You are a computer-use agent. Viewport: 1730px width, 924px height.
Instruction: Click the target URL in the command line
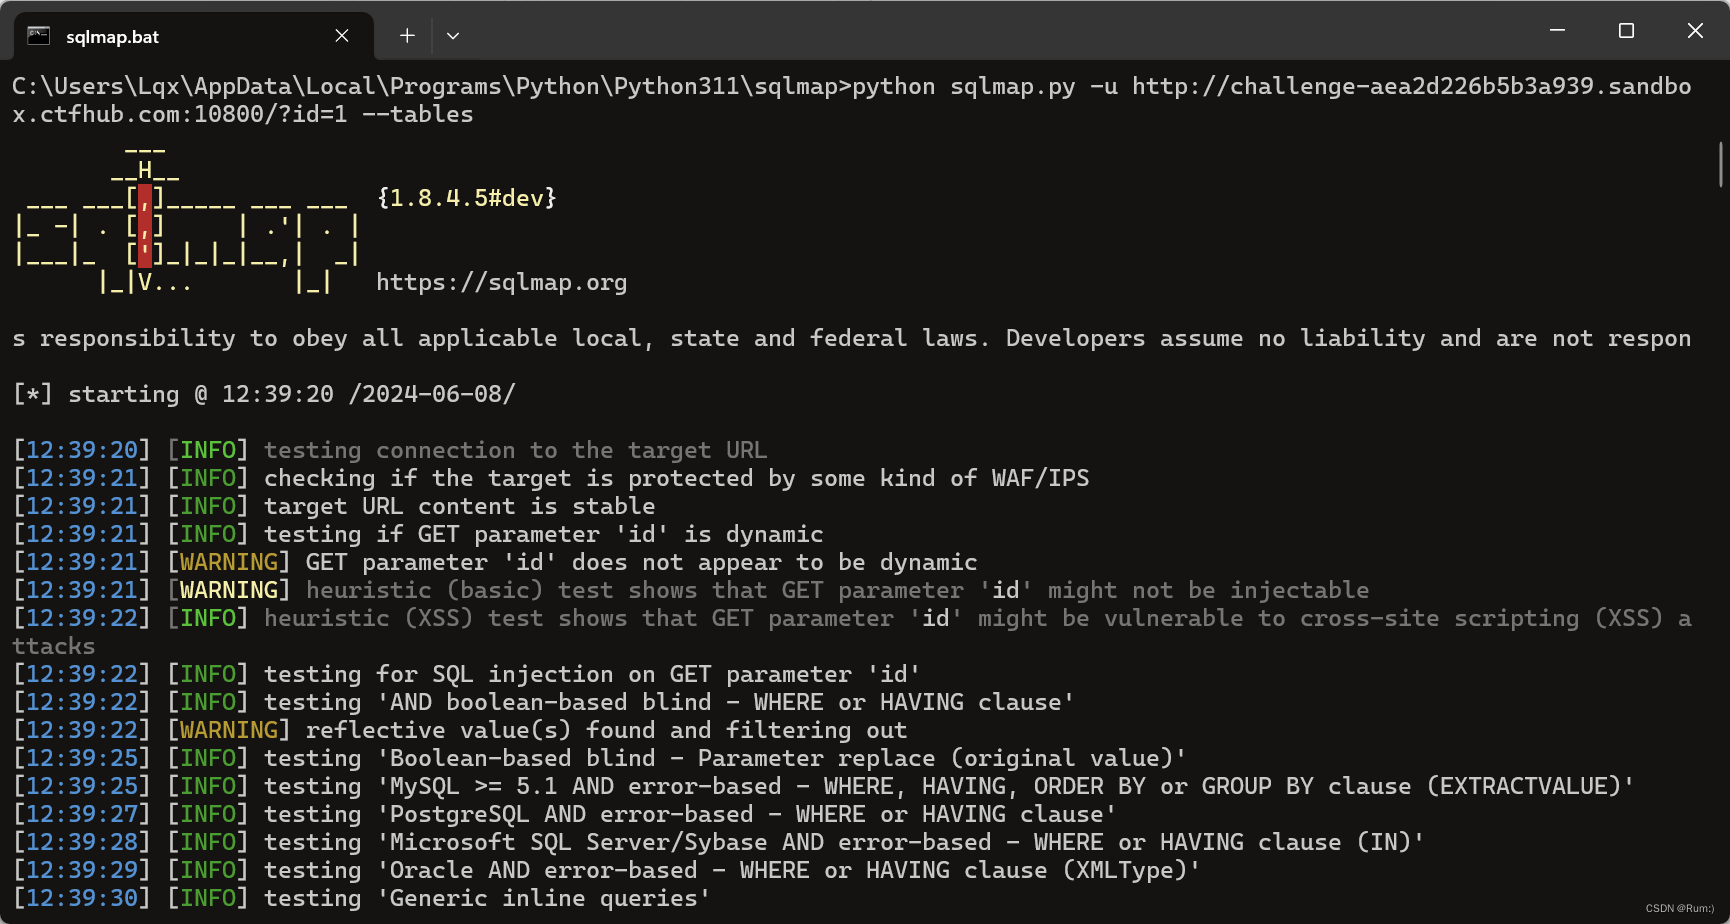point(851,100)
